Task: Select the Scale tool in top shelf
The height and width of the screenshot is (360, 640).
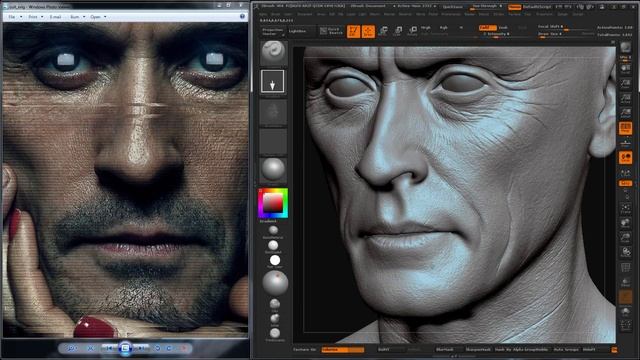Action: pos(398,31)
